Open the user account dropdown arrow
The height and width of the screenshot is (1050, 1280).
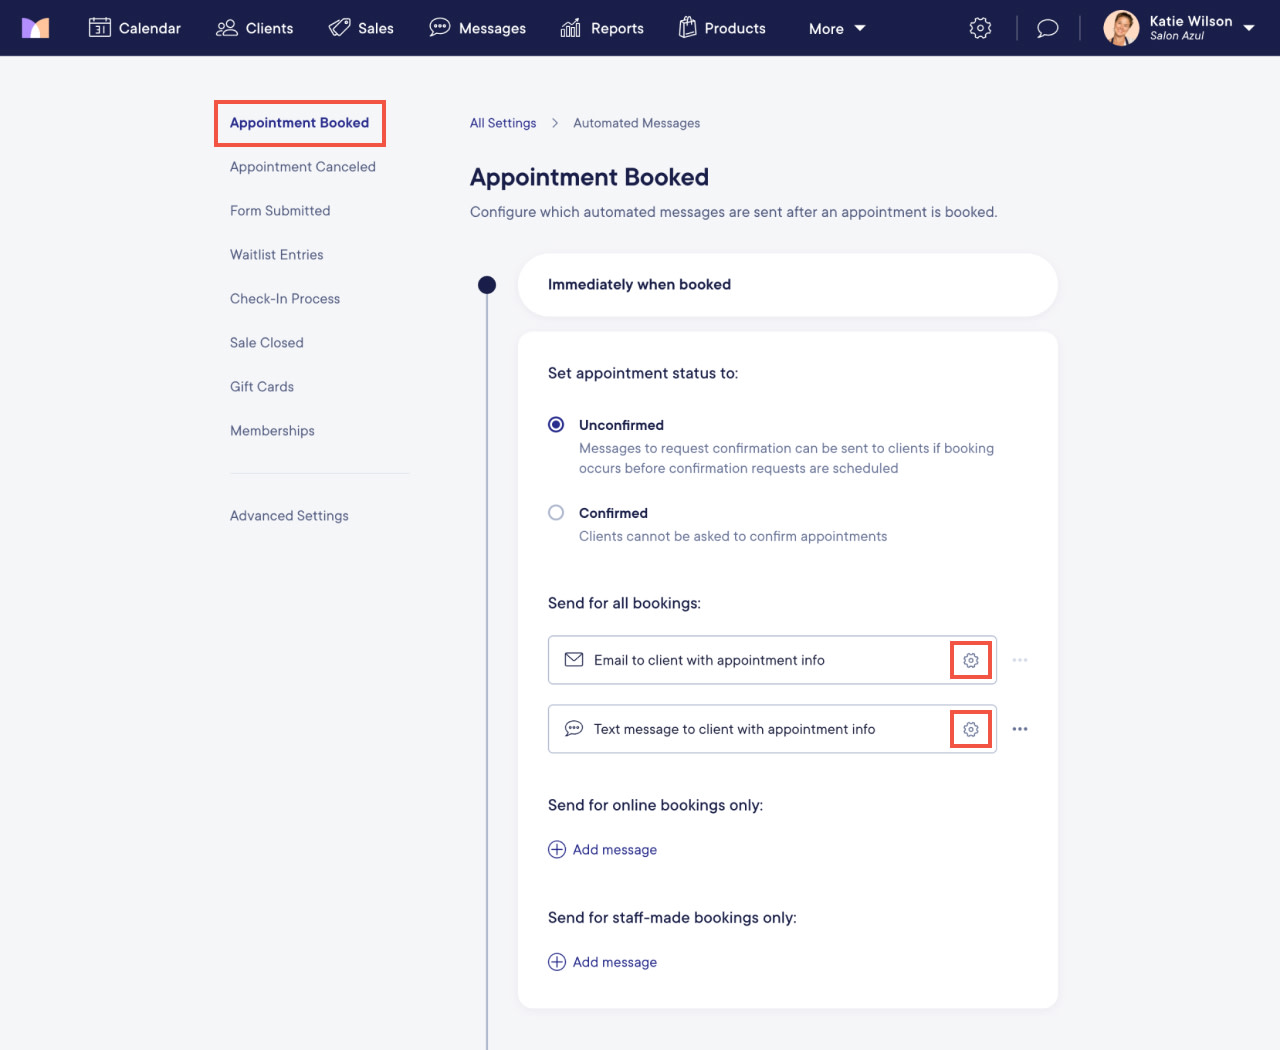(1249, 28)
